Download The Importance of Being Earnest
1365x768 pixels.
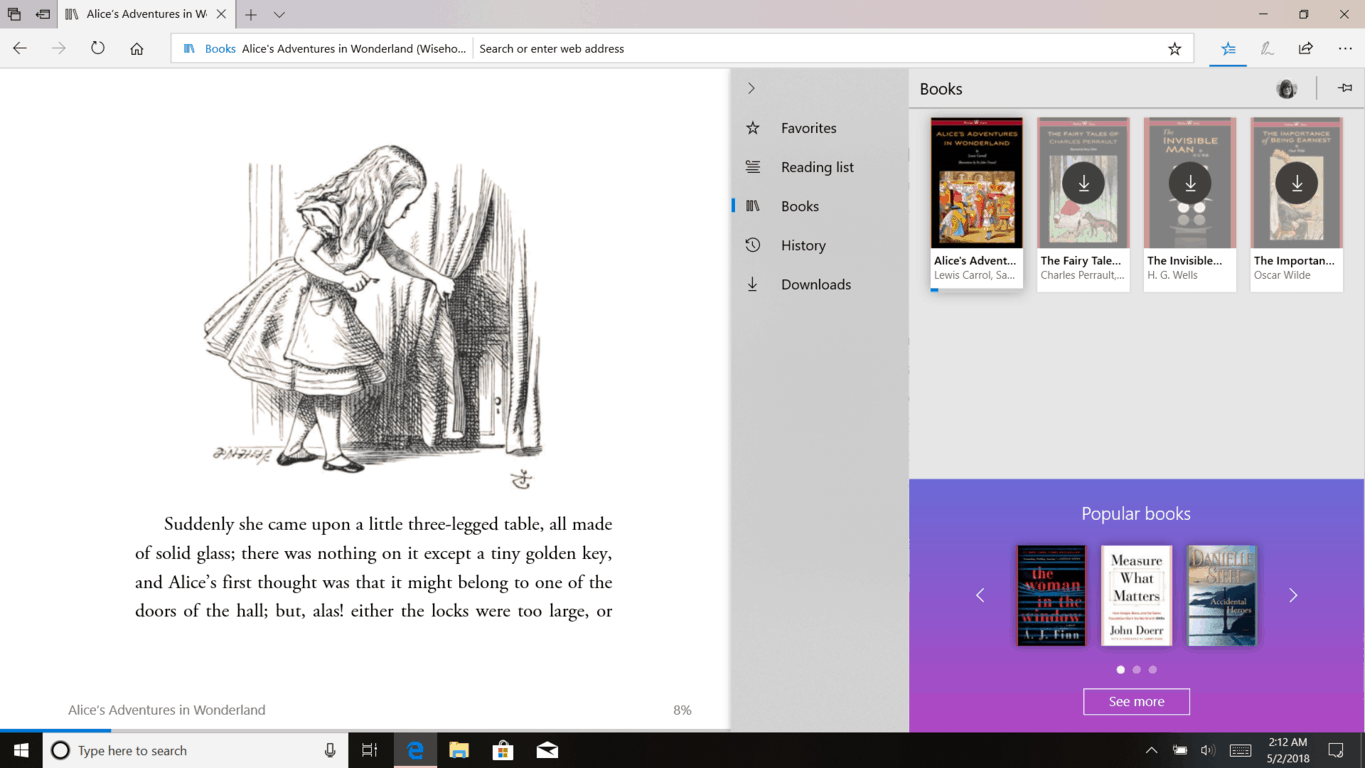point(1297,183)
